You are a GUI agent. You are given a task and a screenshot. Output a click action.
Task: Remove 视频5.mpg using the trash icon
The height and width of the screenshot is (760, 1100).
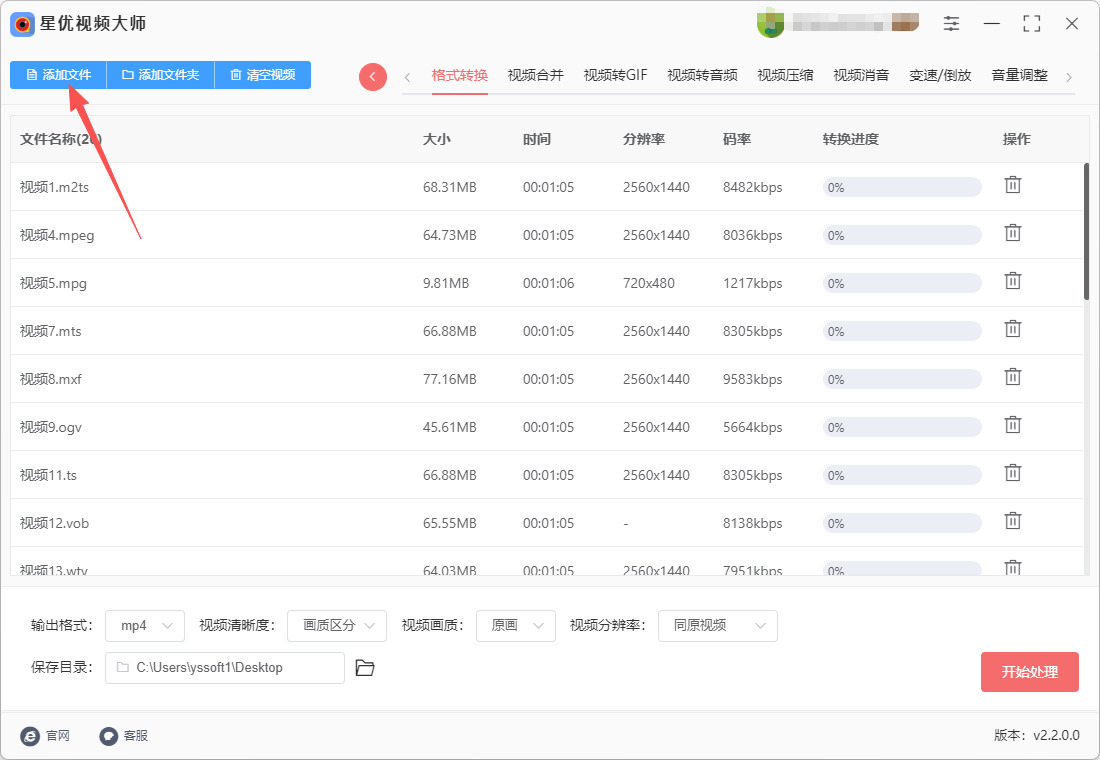(1012, 281)
